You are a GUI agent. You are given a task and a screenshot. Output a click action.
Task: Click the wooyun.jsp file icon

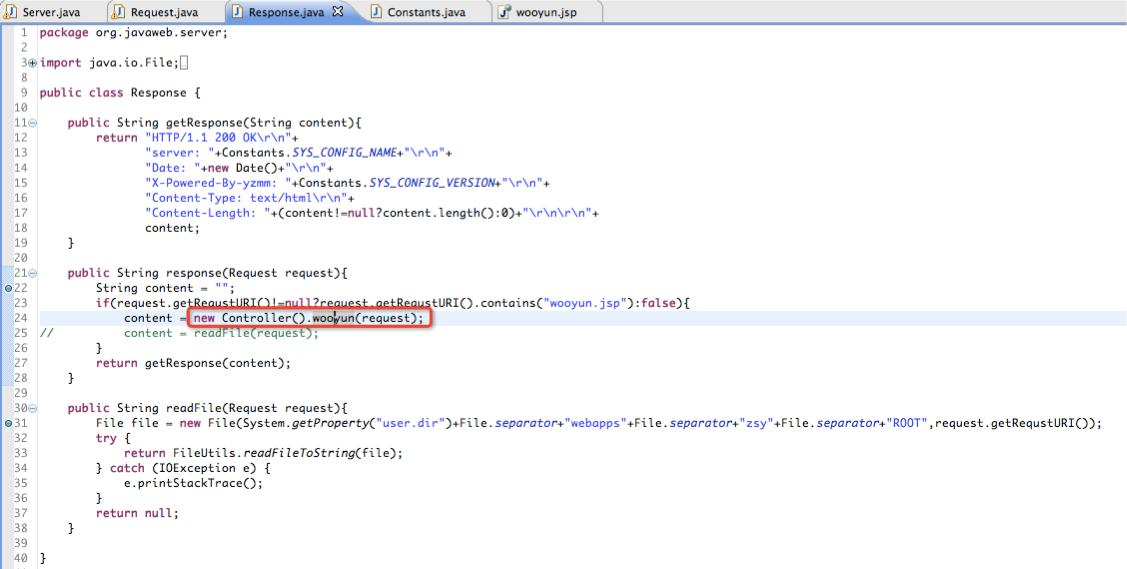(x=505, y=11)
